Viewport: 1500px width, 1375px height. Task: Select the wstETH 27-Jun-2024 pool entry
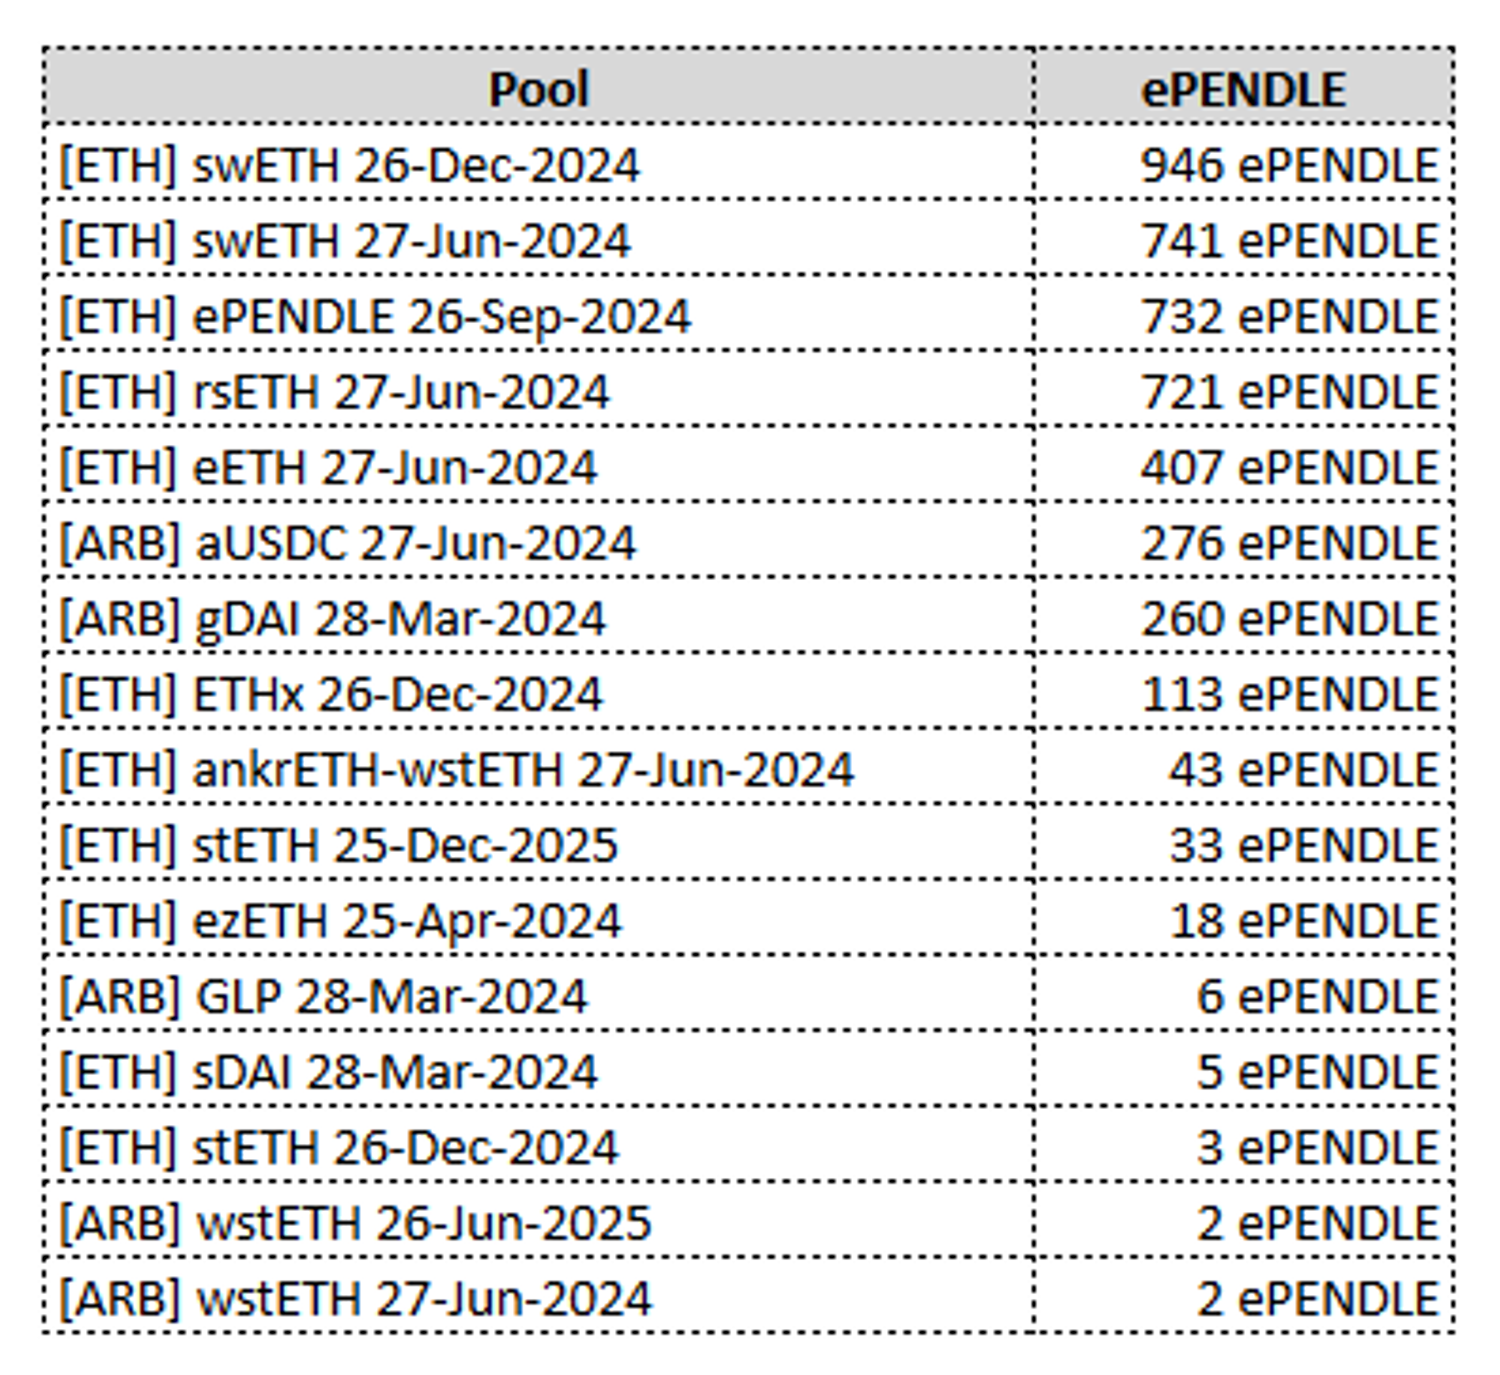355,1299
